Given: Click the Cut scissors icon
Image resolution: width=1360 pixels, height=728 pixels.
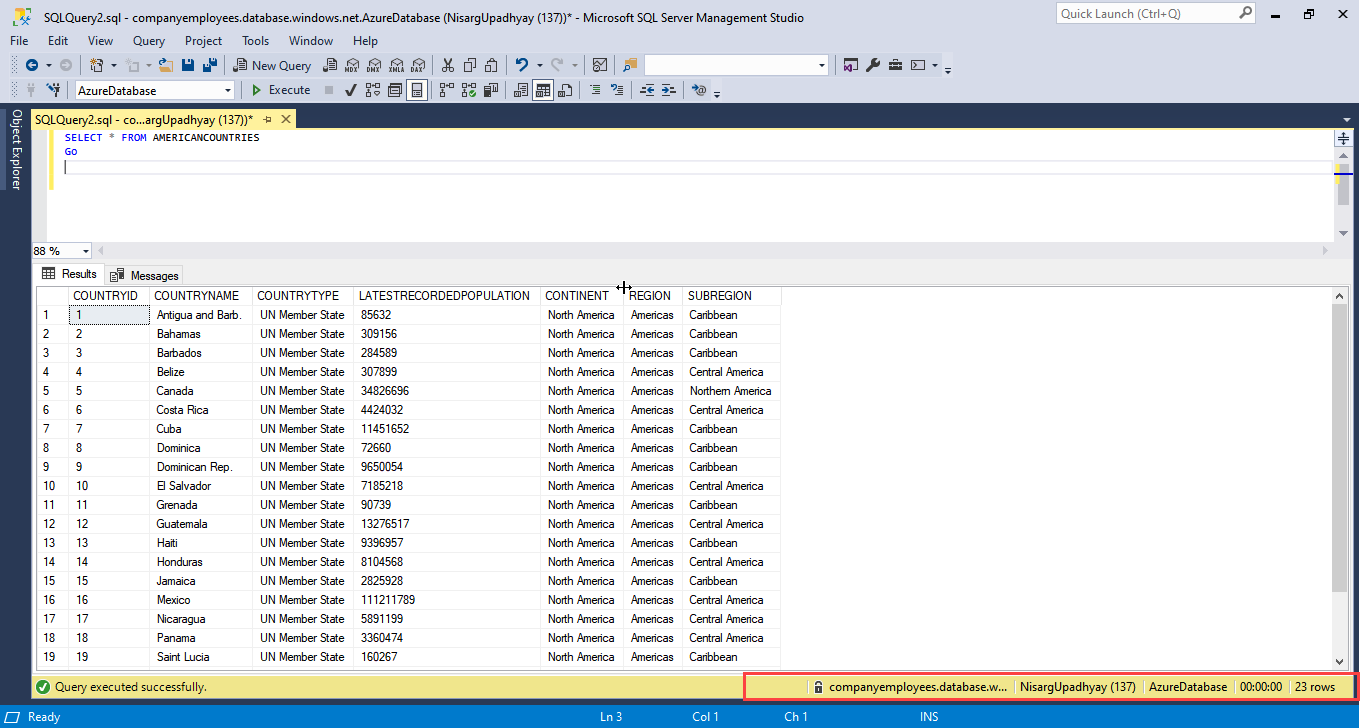Looking at the screenshot, I should pos(447,65).
